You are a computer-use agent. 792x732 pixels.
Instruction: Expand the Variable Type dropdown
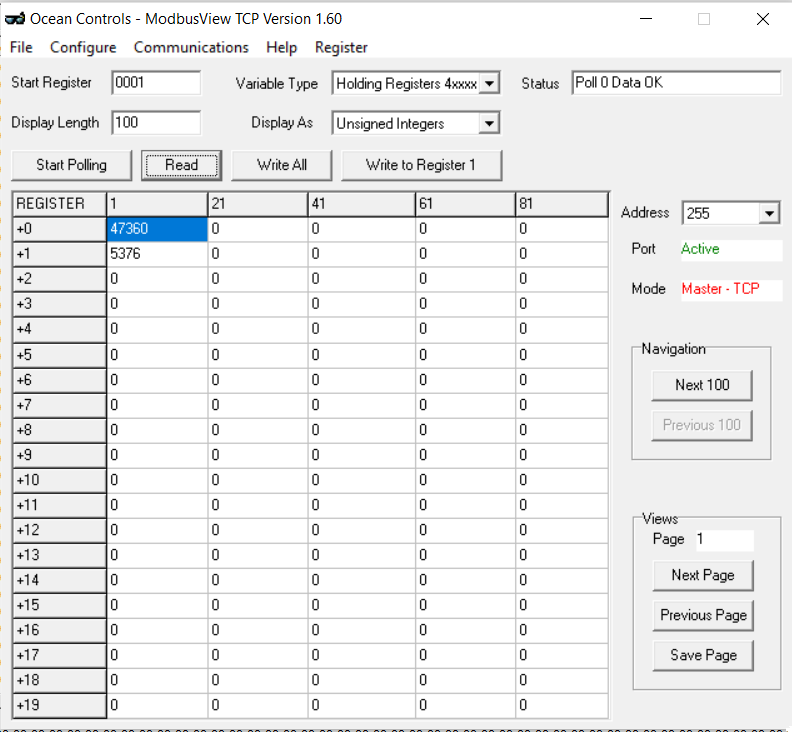(489, 83)
